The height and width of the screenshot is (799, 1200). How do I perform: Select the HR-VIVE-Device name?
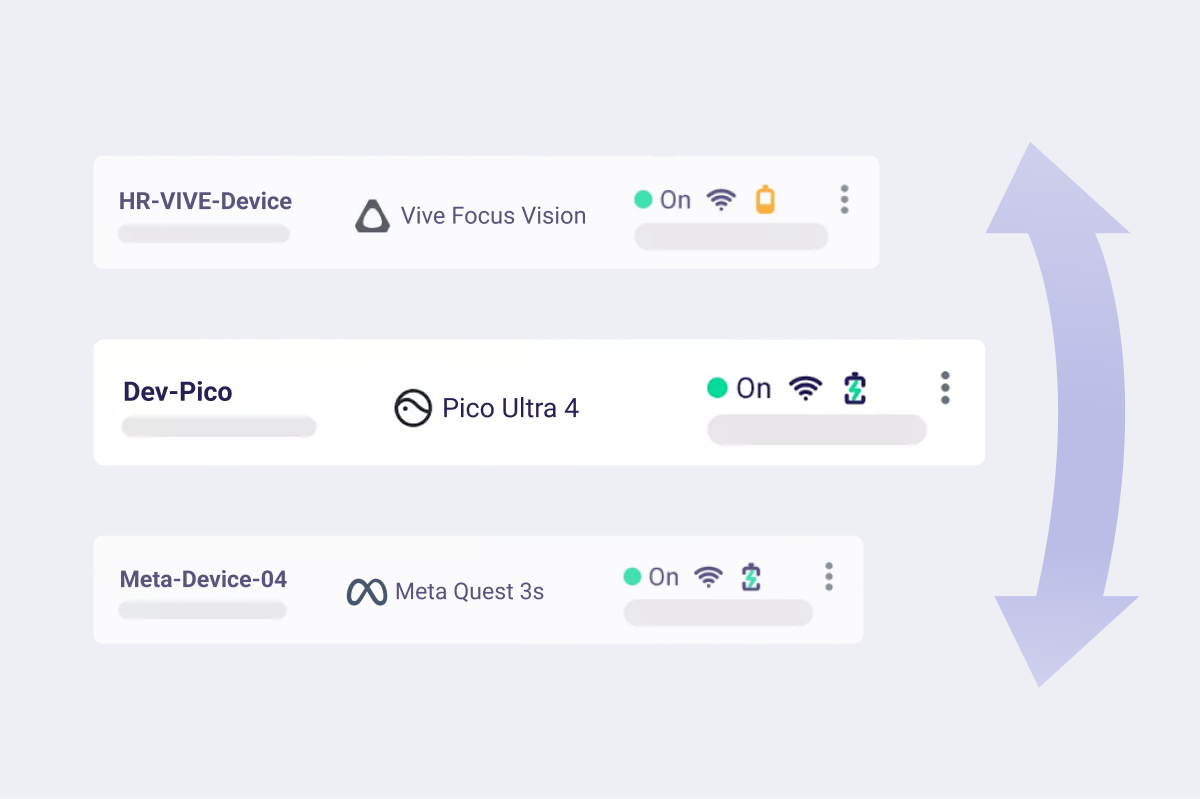pos(205,201)
